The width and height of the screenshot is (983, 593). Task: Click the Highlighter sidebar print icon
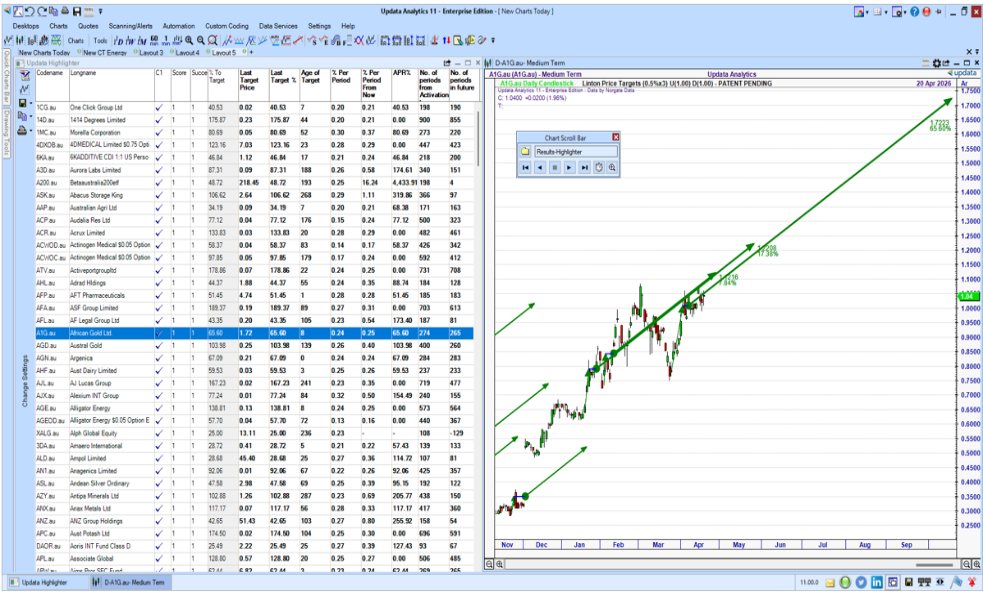tap(23, 130)
